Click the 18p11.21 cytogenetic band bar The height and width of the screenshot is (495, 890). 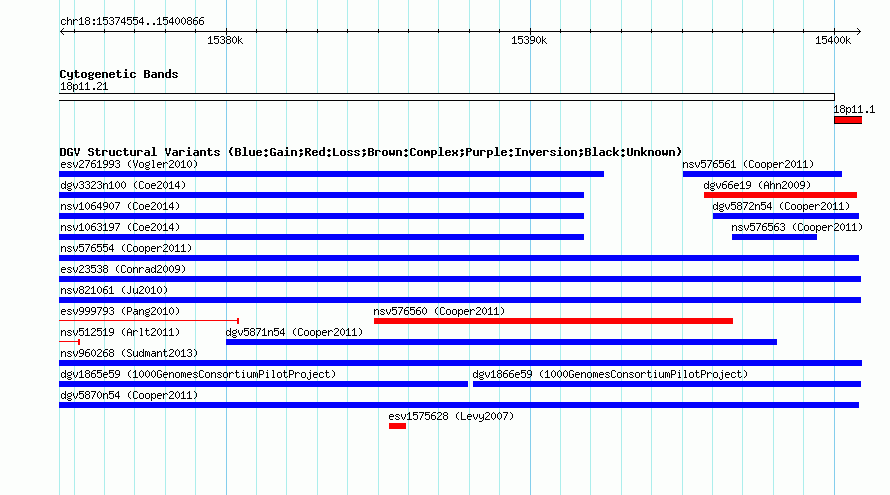tap(447, 97)
